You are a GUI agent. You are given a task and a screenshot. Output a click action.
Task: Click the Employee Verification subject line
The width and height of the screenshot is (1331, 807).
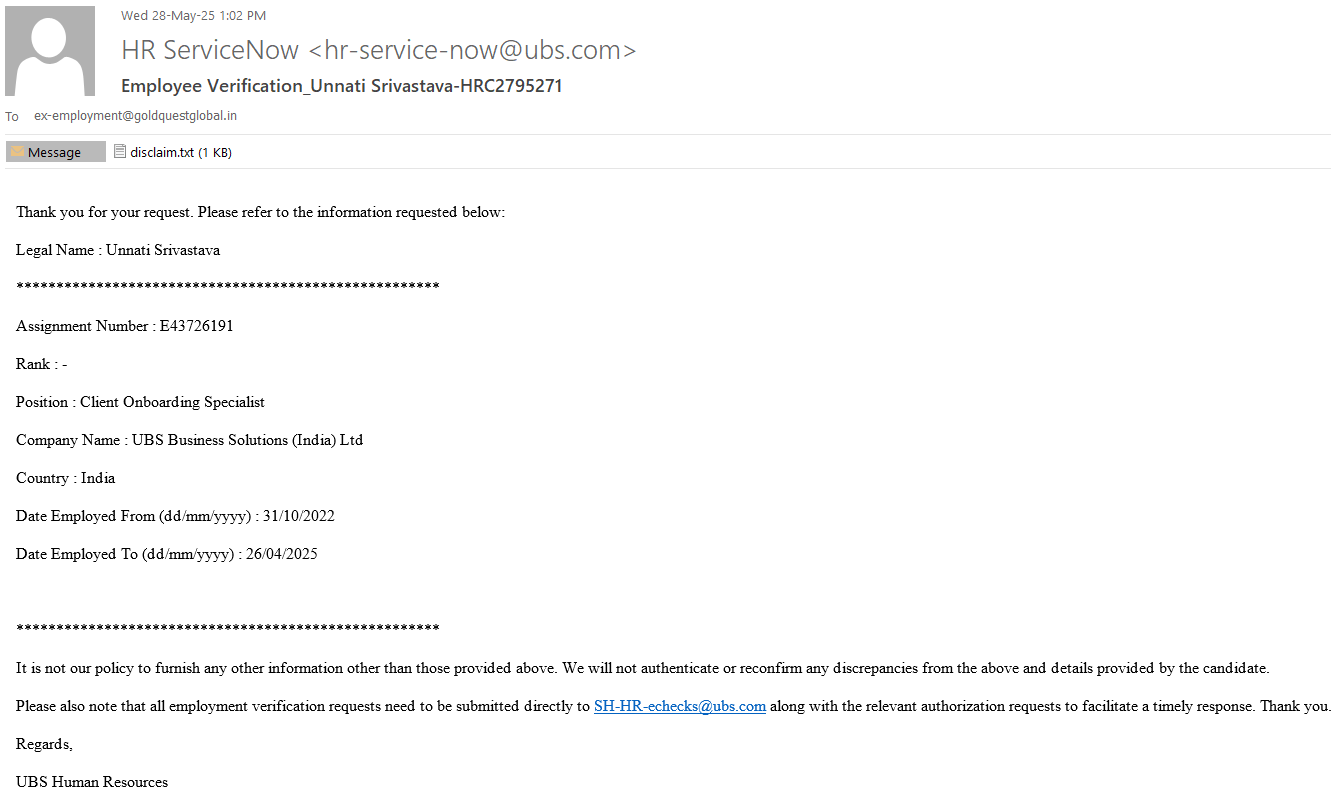pyautogui.click(x=341, y=86)
